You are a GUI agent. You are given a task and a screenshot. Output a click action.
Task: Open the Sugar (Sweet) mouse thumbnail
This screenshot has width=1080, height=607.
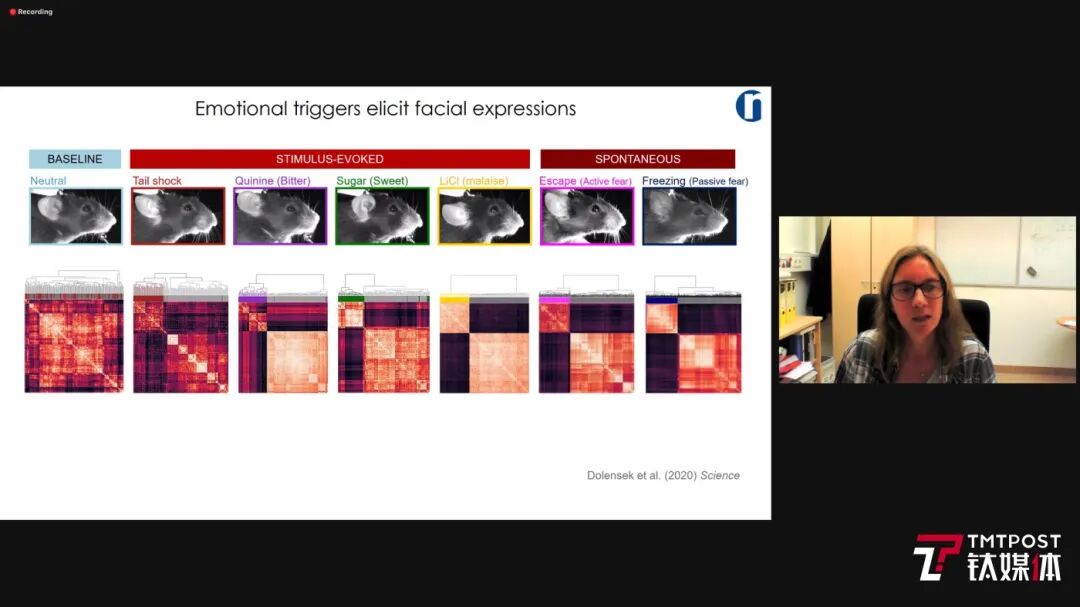pos(382,216)
